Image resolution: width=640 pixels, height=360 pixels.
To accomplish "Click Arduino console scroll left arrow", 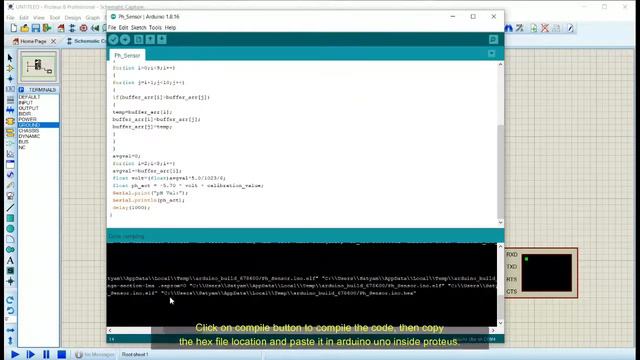I will [x=110, y=330].
